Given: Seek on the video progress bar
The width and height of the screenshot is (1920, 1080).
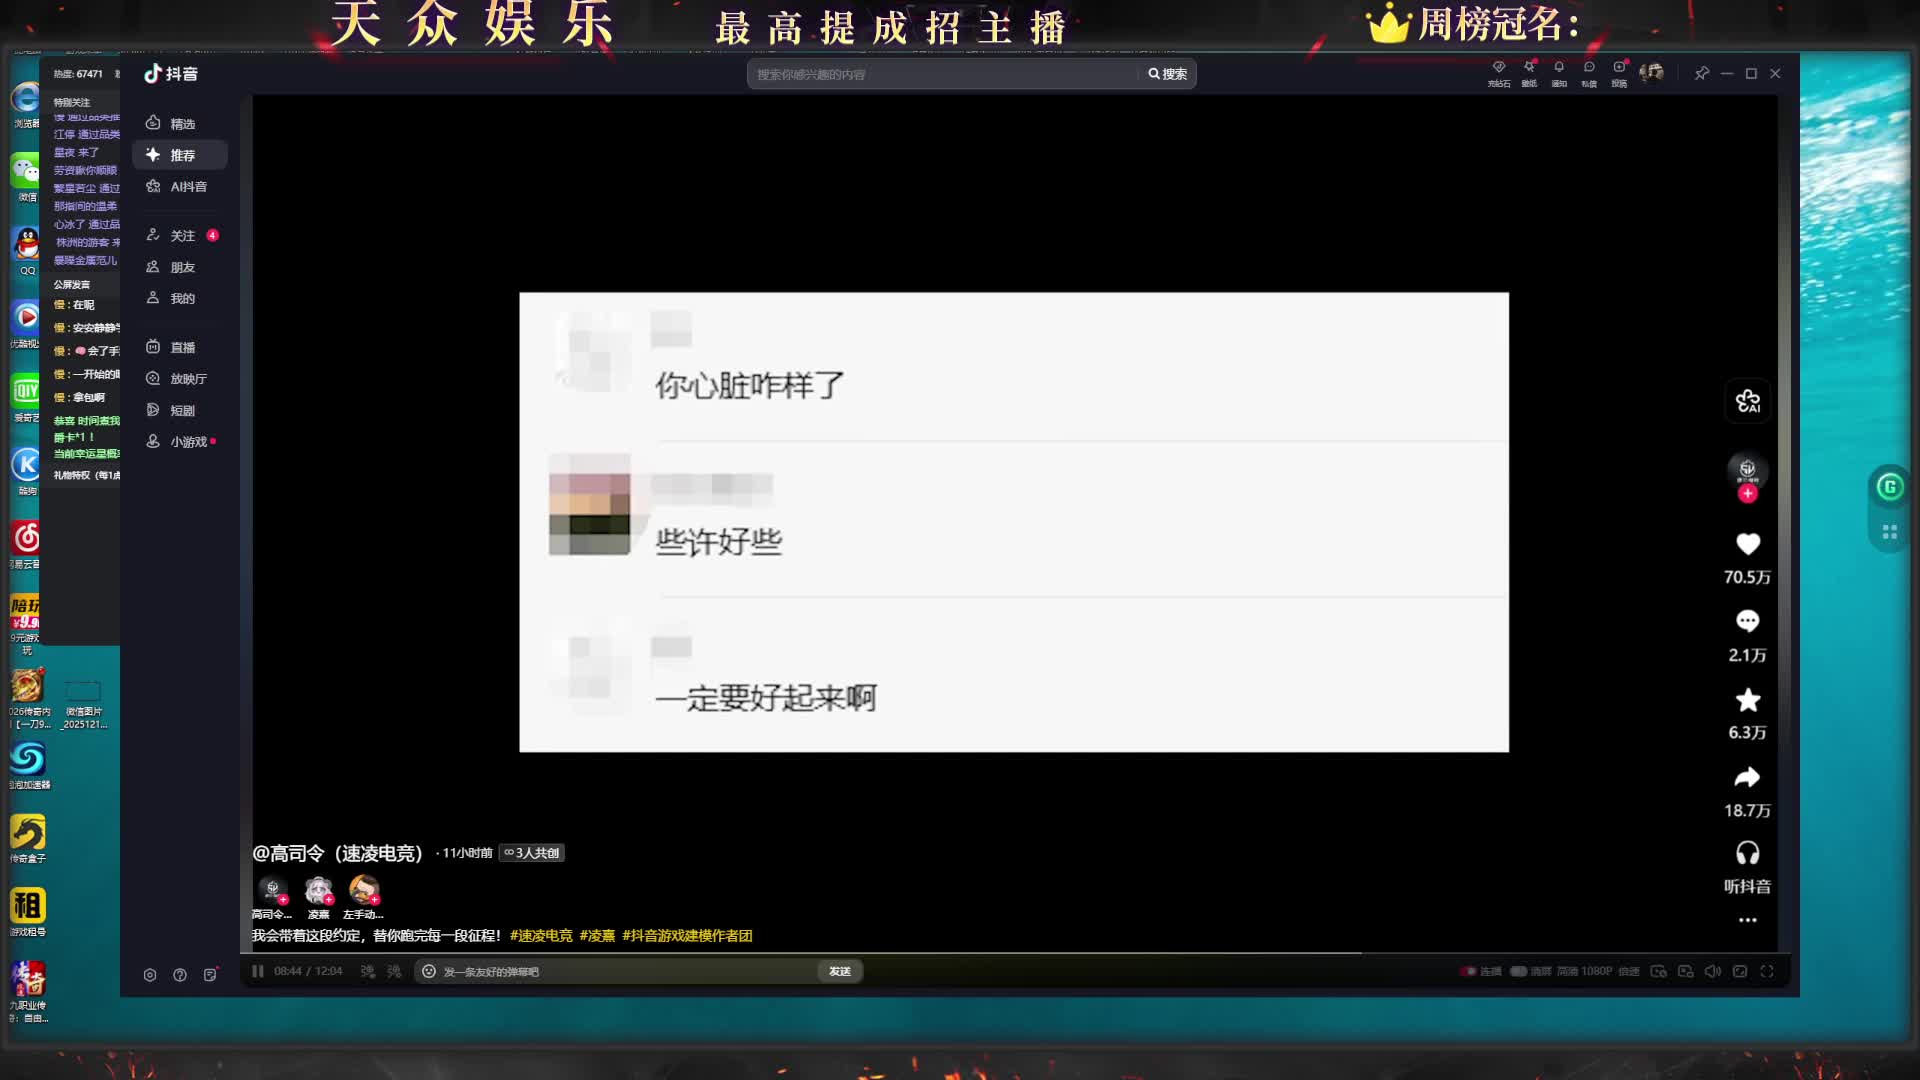Looking at the screenshot, I should click(x=1000, y=953).
